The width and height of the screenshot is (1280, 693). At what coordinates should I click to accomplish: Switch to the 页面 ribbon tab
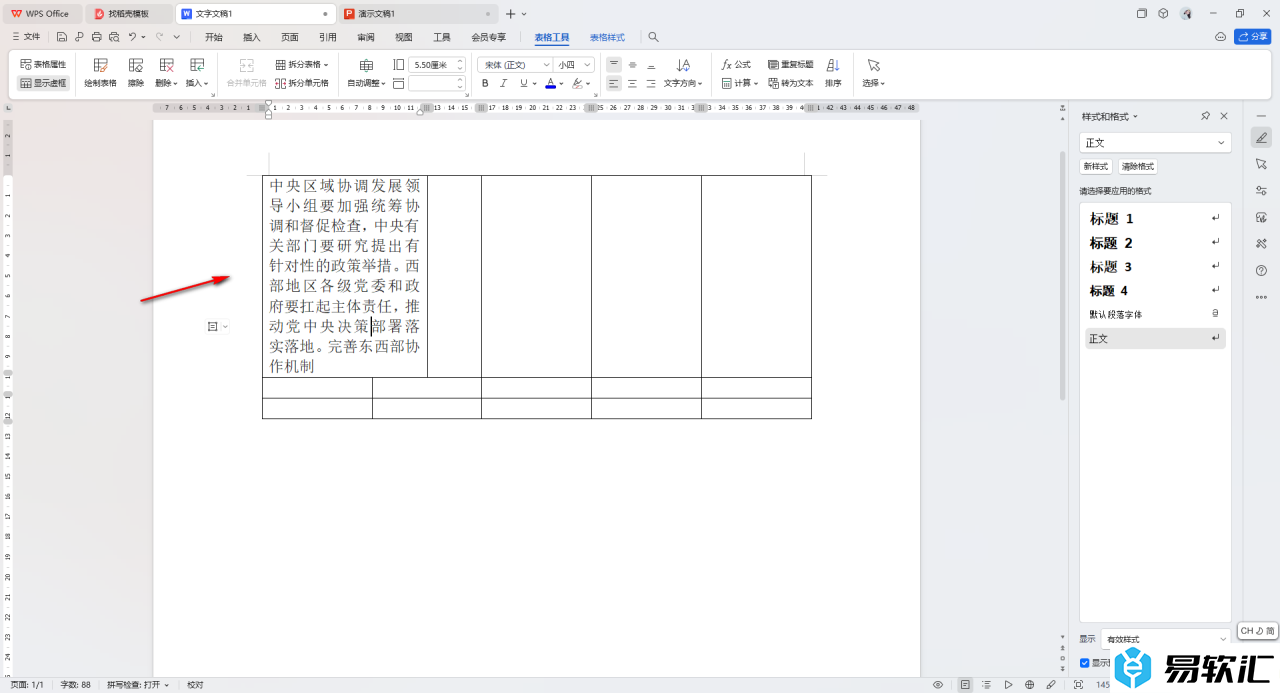[x=290, y=37]
